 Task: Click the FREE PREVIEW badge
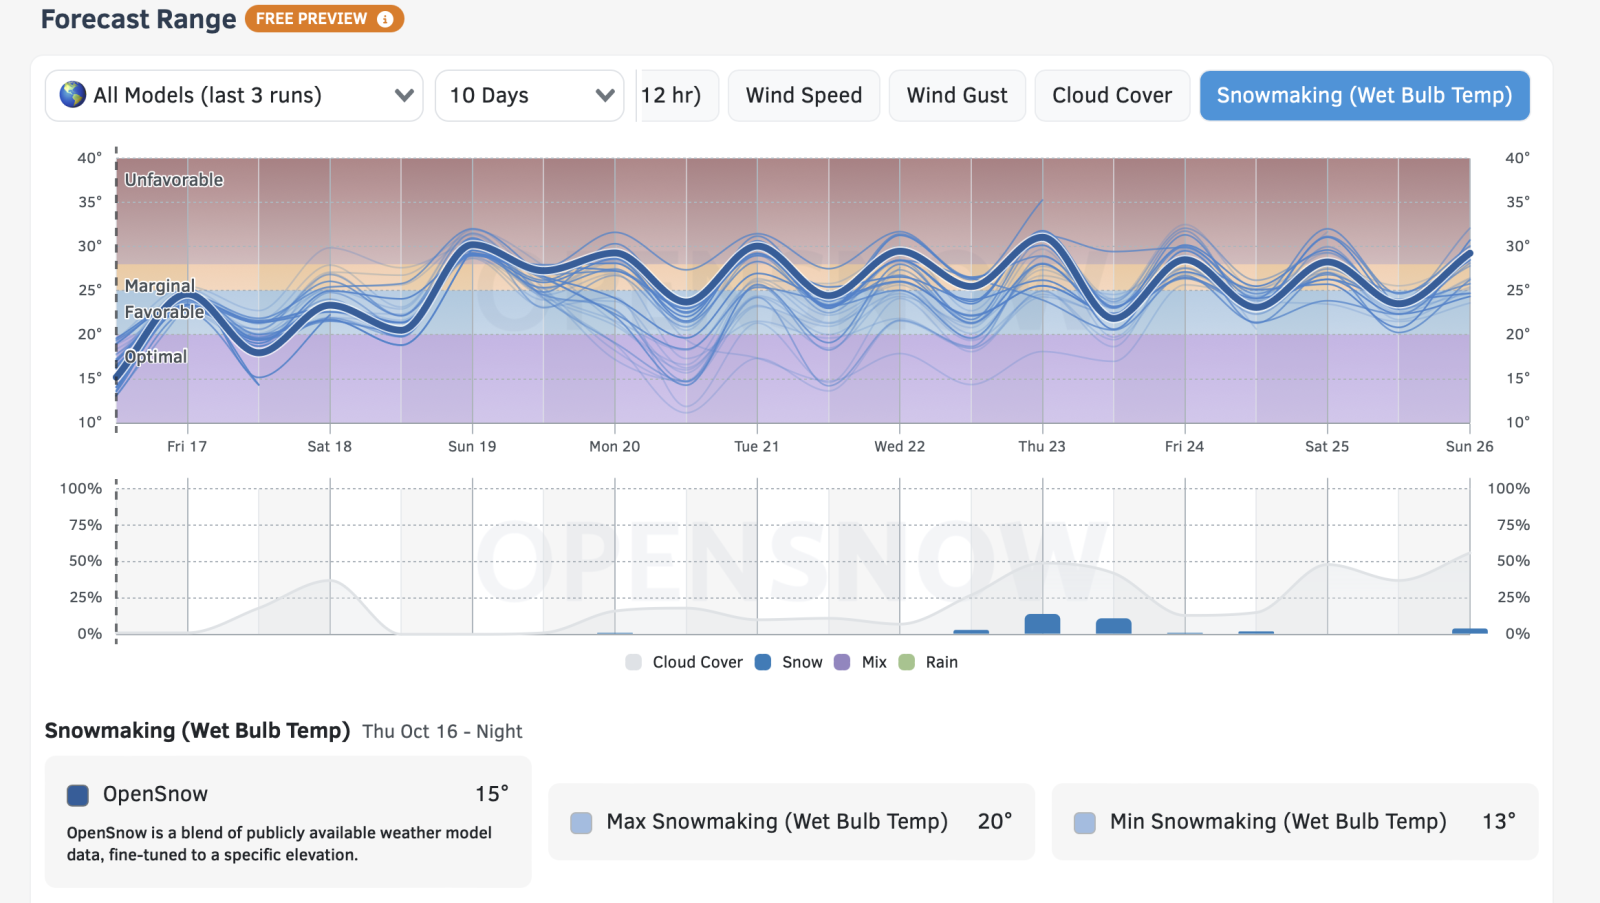pyautogui.click(x=312, y=19)
